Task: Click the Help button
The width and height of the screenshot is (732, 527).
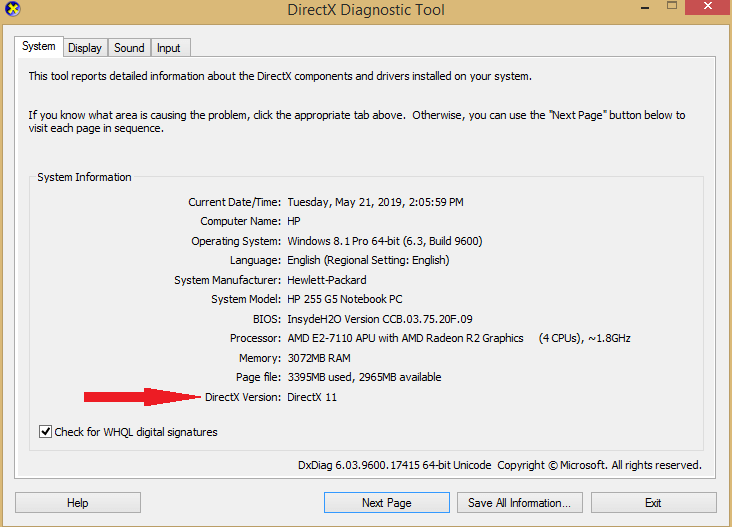Action: pyautogui.click(x=77, y=503)
